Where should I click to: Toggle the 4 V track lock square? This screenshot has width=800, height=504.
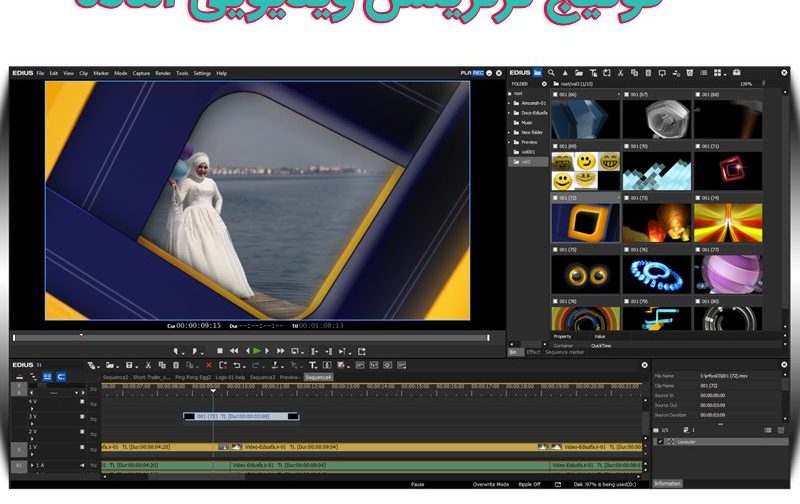(x=82, y=401)
